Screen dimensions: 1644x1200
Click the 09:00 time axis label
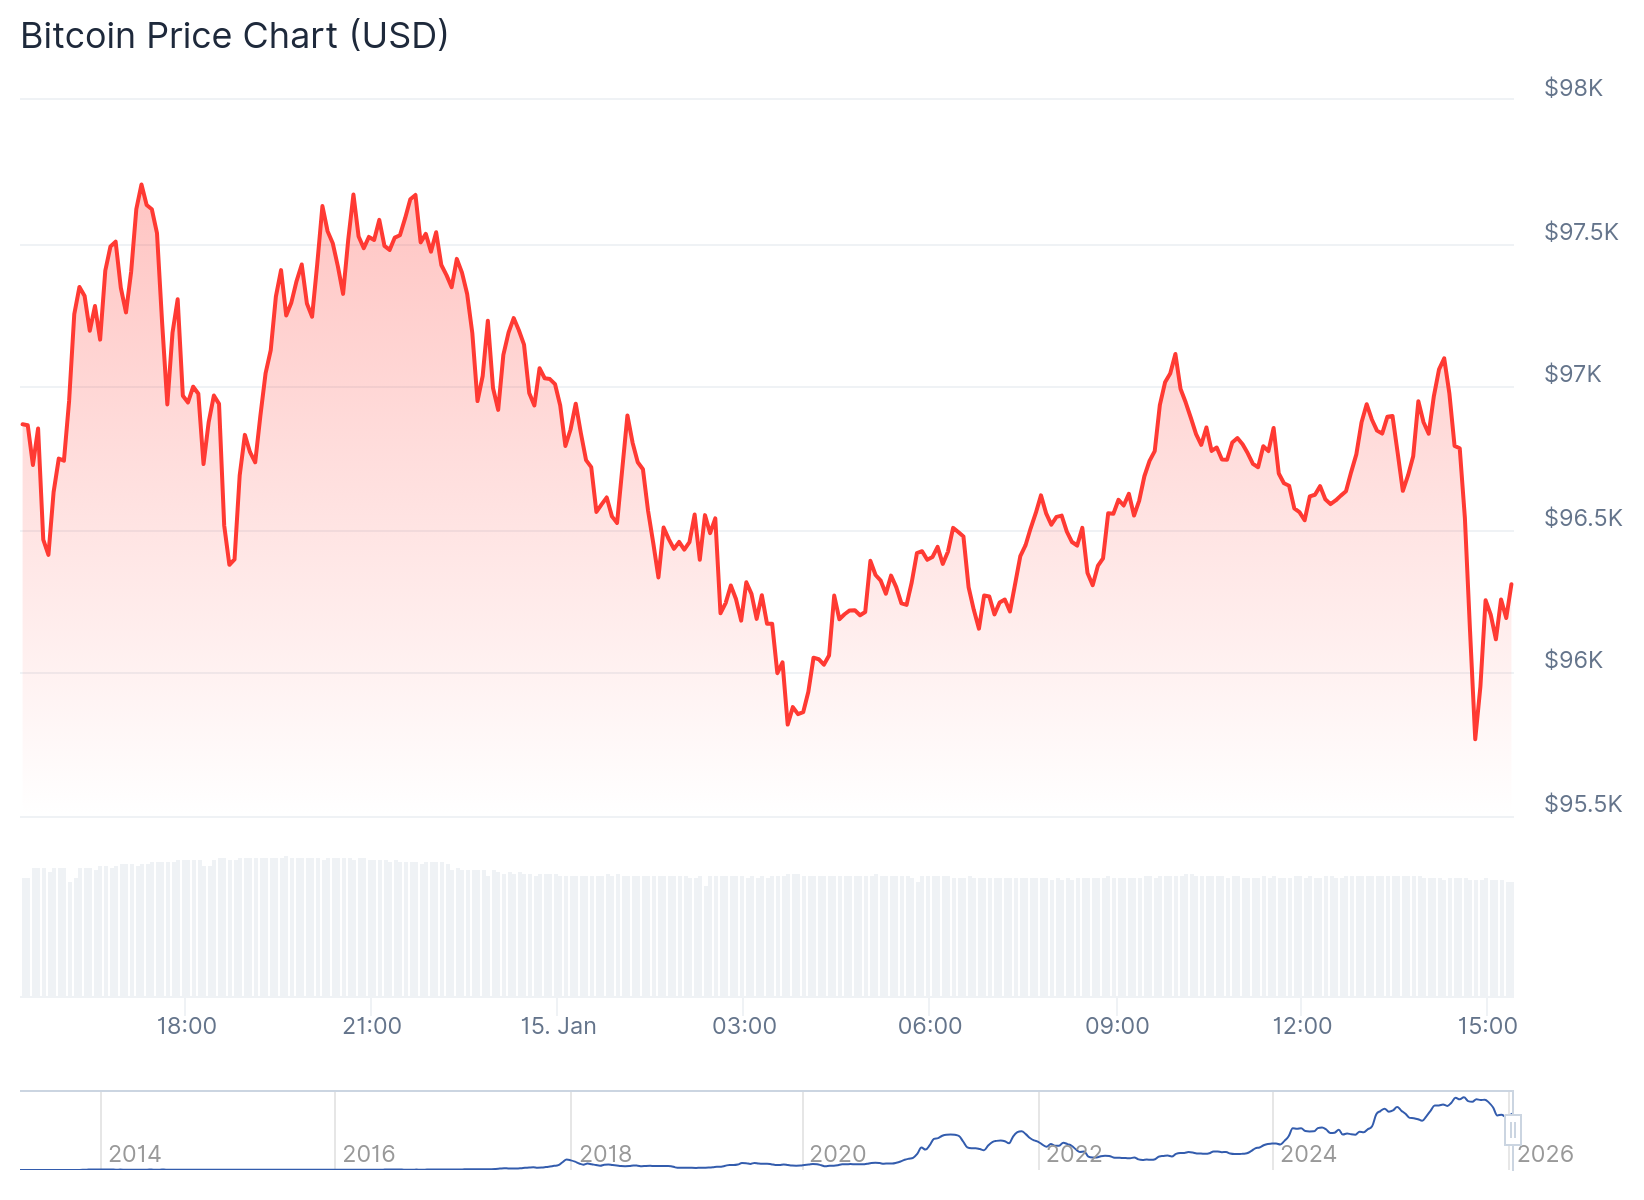click(1117, 1026)
